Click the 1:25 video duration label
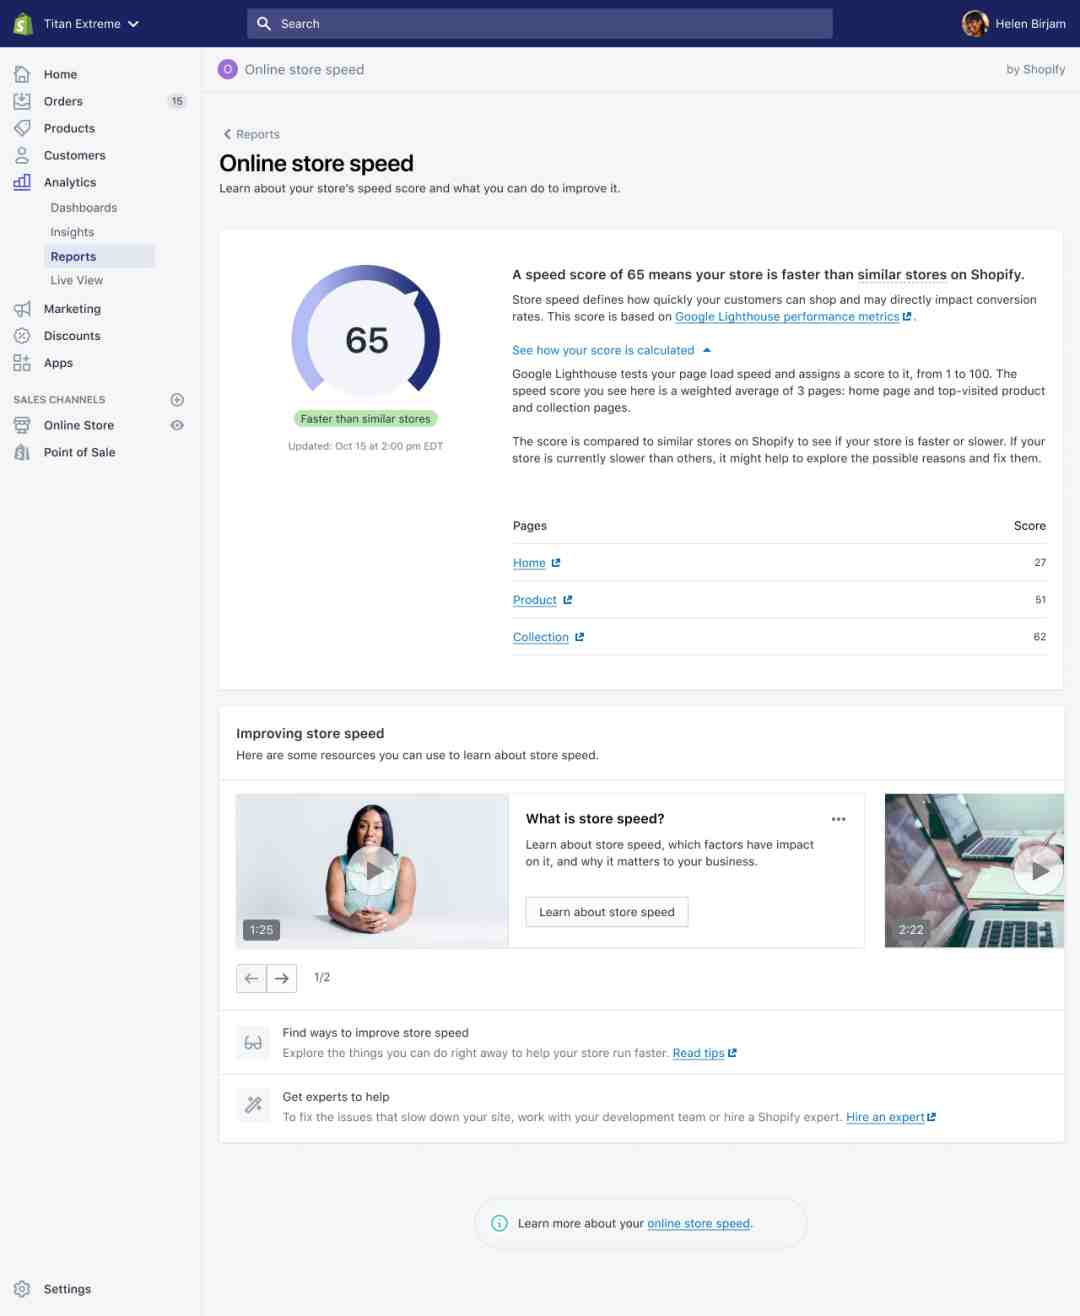Screen dimensions: 1080x1316 [262, 930]
